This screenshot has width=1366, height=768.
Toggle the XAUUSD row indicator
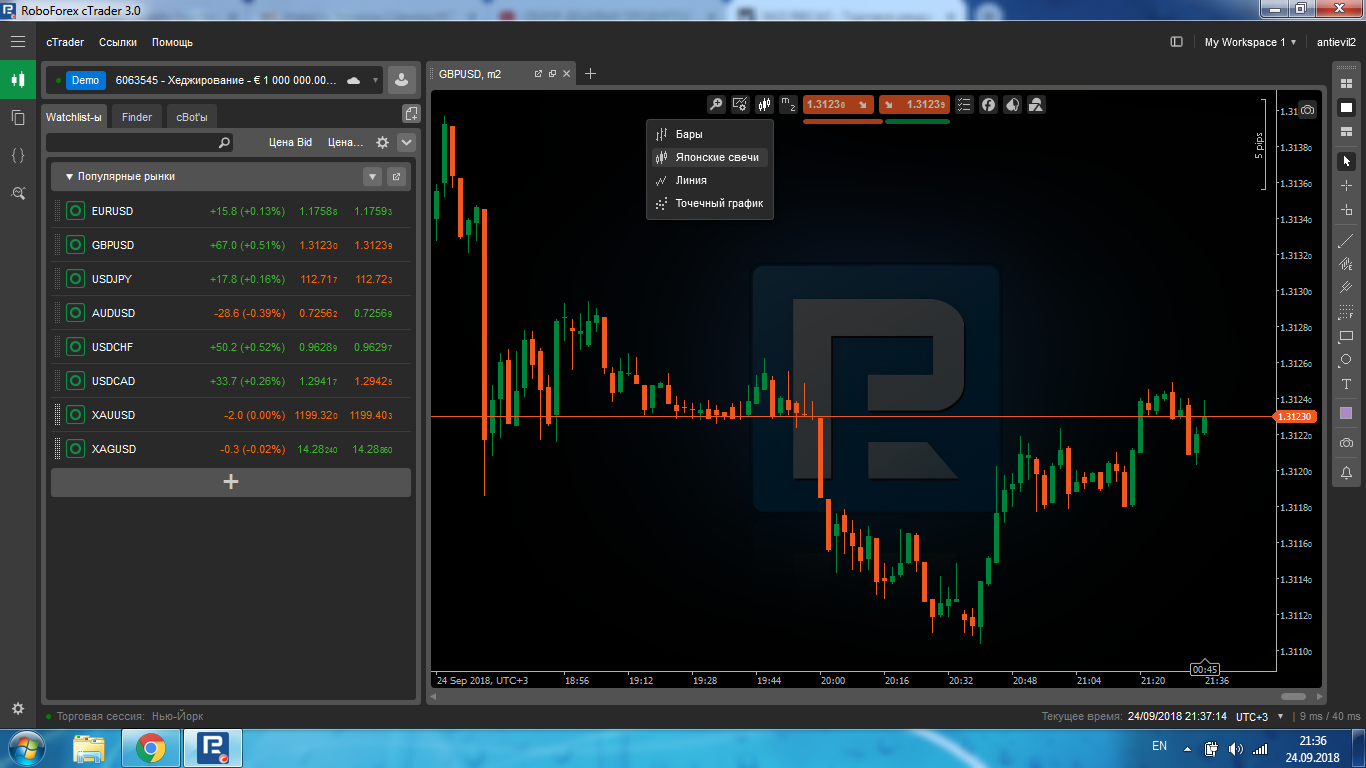(75, 415)
